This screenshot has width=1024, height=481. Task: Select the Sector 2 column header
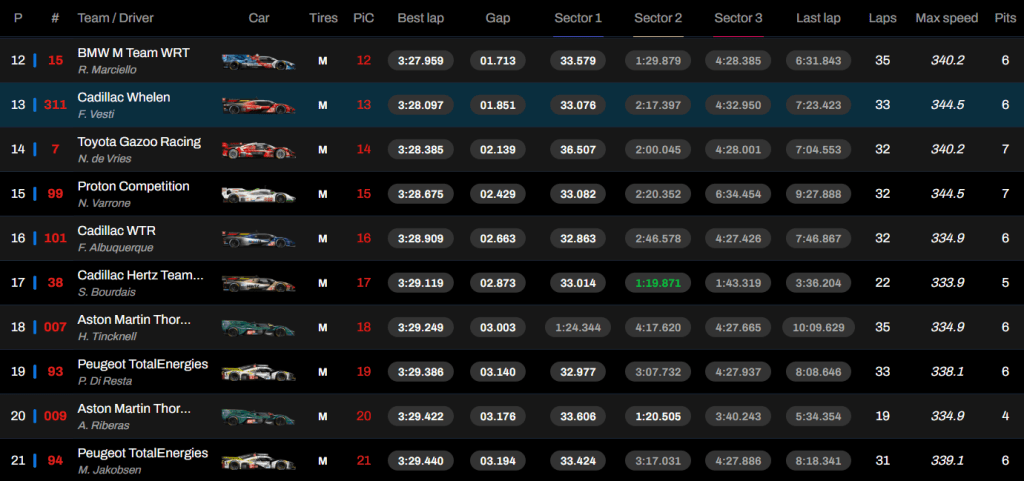658,18
